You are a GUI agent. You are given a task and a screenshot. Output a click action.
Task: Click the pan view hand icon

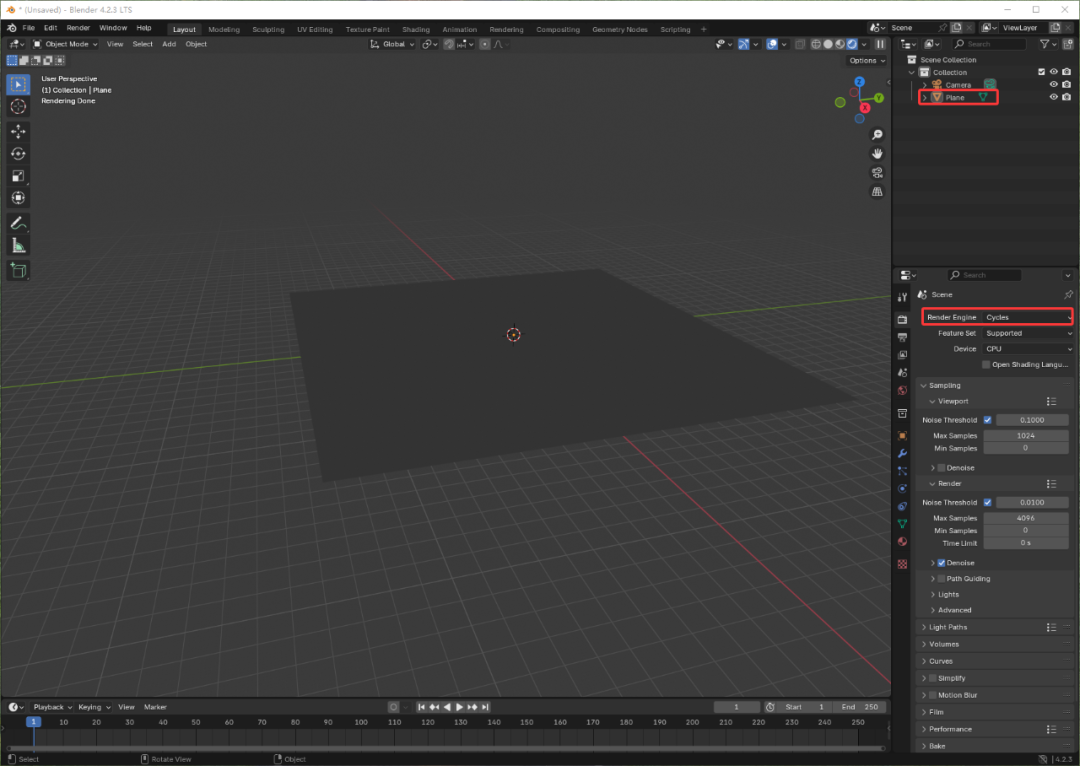click(x=877, y=154)
